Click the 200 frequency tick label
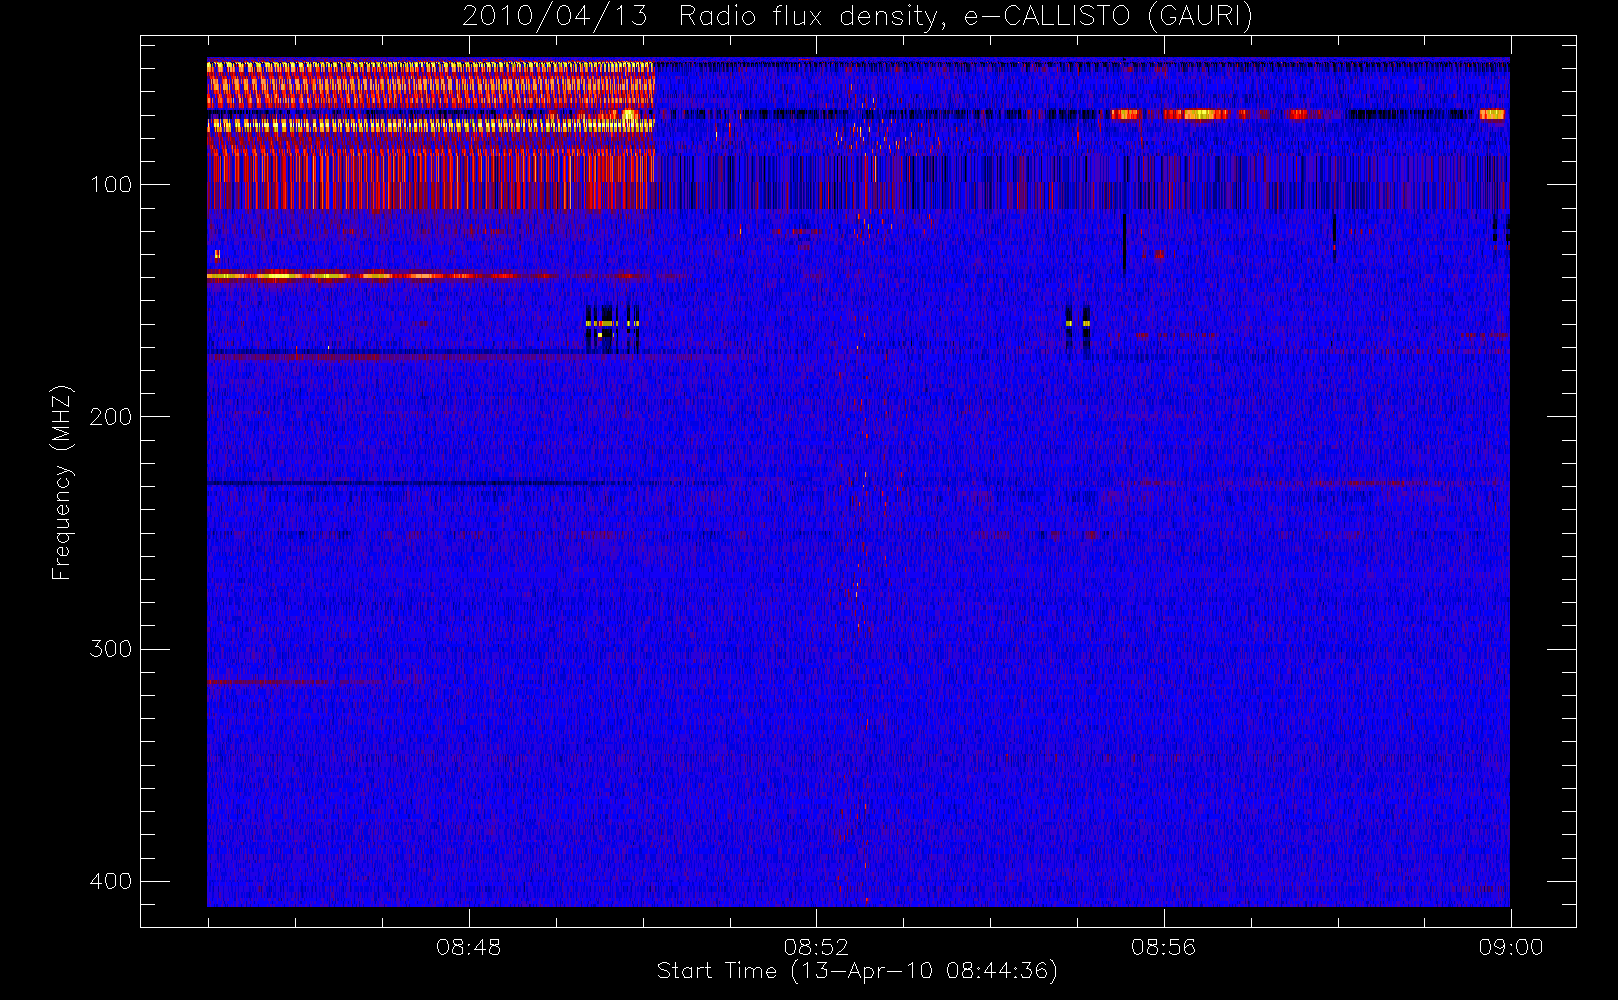This screenshot has height=1000, width=1618. (110, 417)
